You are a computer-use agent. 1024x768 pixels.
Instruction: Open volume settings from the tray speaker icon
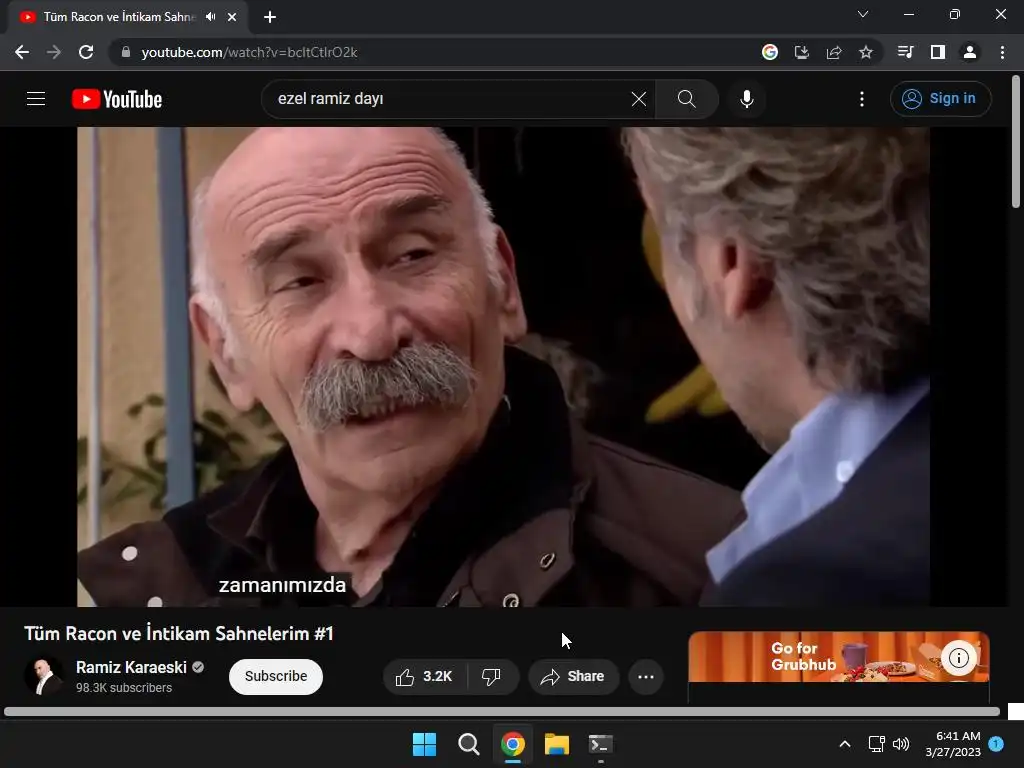point(901,744)
